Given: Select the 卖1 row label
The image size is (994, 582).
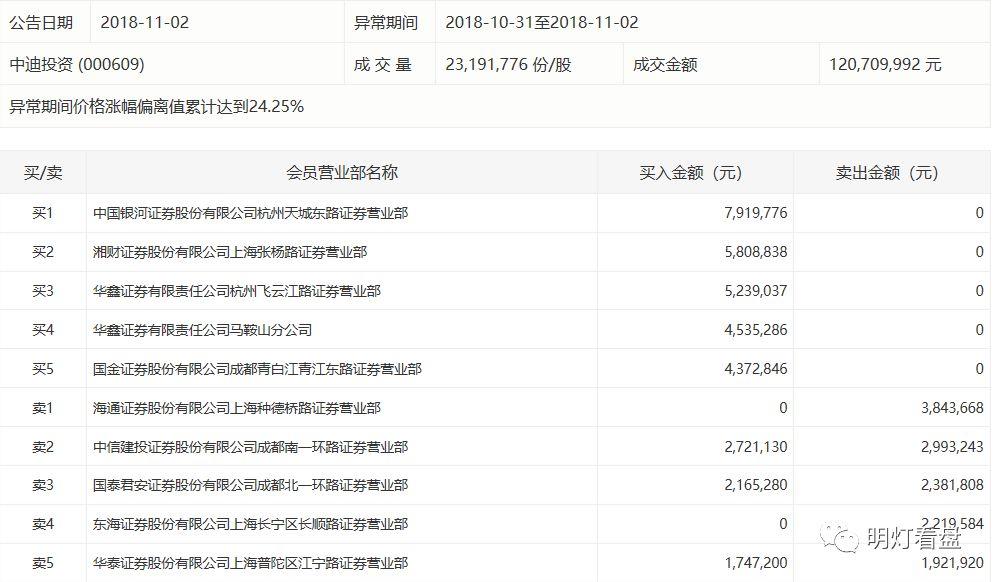Looking at the screenshot, I should [x=42, y=408].
